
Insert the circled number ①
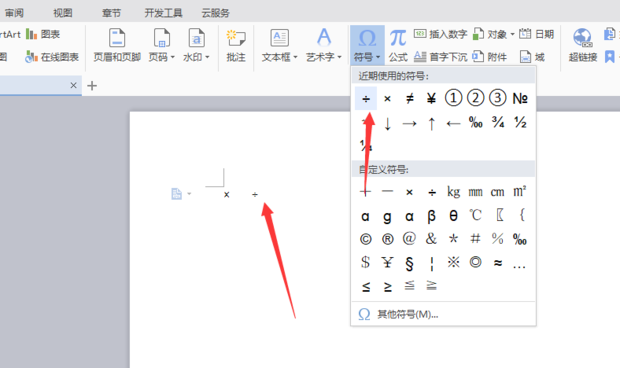point(454,98)
